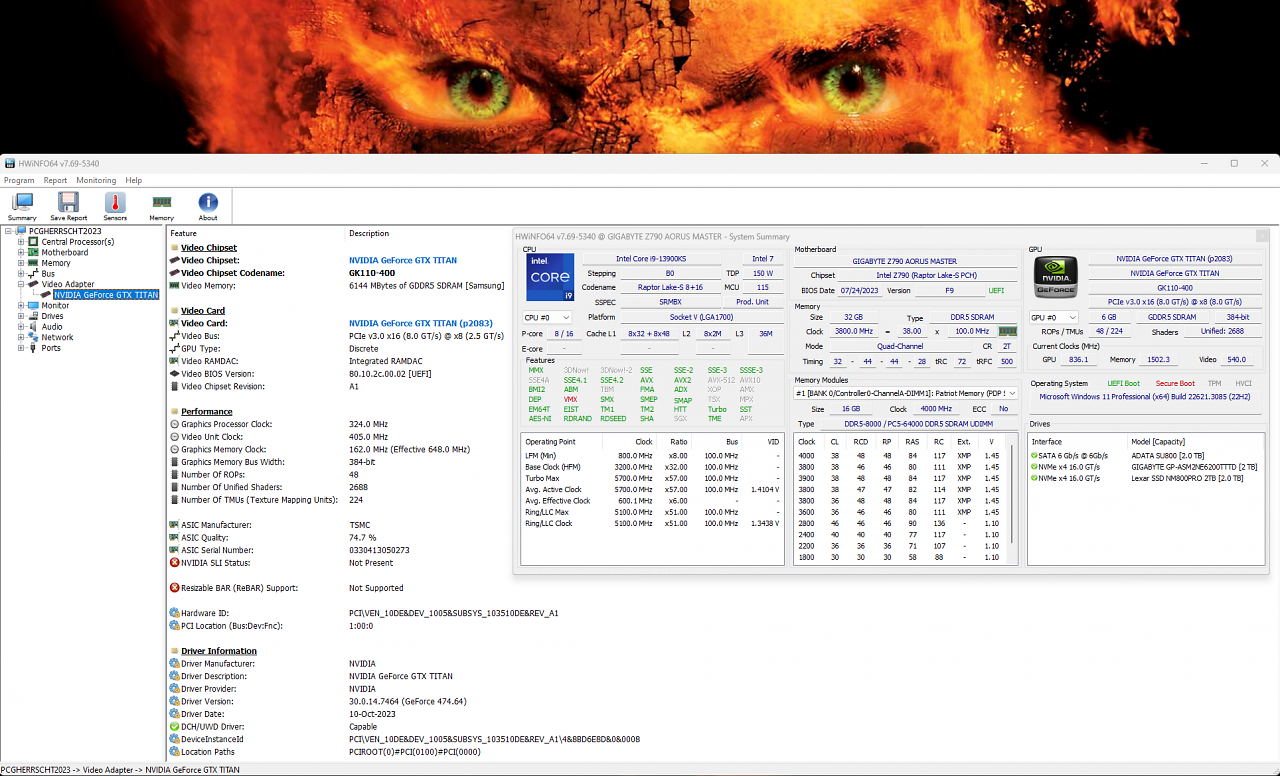The image size is (1280, 776).
Task: Open the Report menu
Action: (55, 180)
